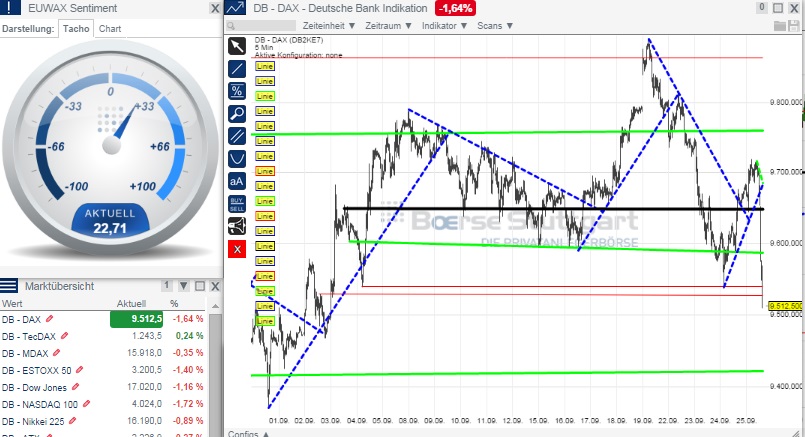Click the pencil icon next to DB - Nikkei 225
The width and height of the screenshot is (805, 437).
[x=72, y=421]
